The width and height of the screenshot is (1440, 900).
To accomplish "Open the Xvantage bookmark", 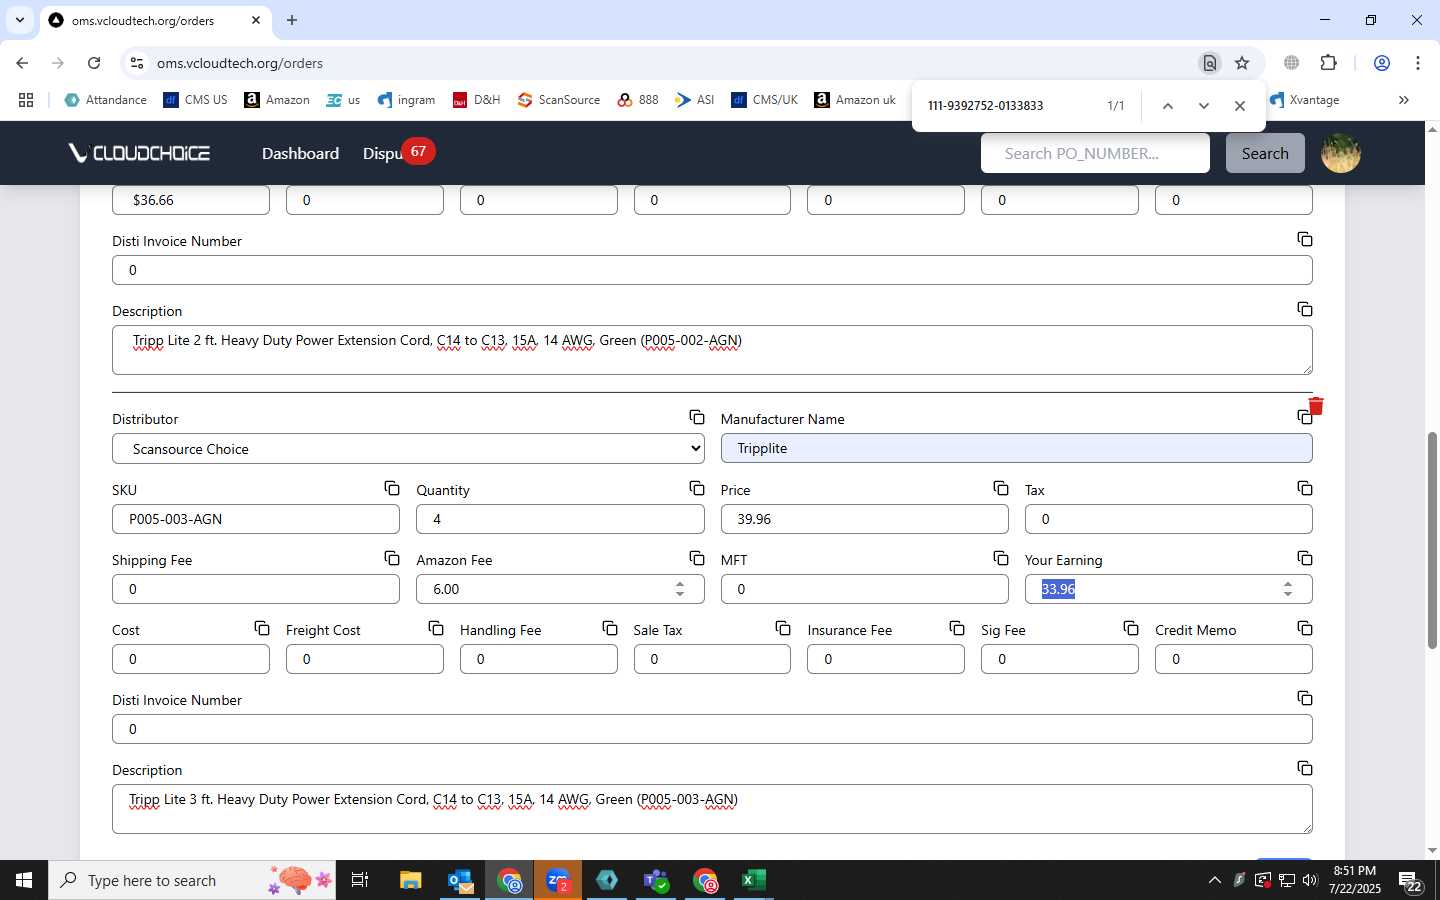I will pos(1304,100).
